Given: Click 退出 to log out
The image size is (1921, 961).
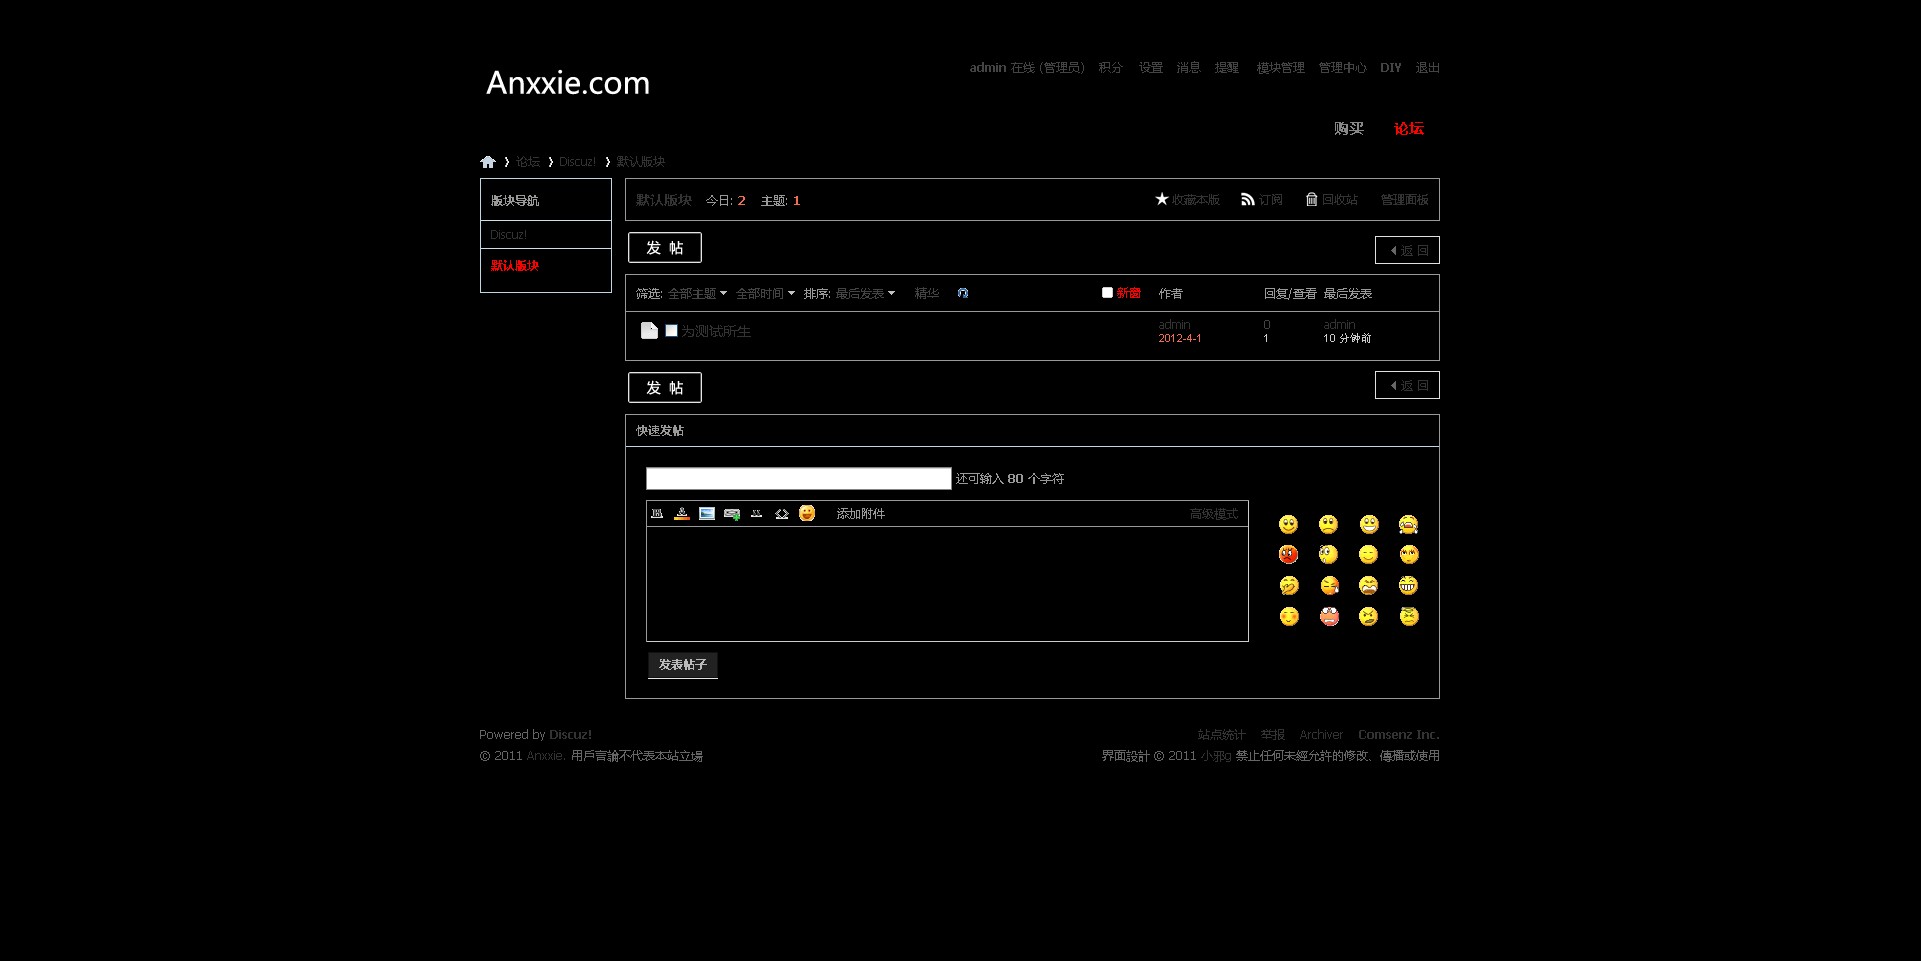Looking at the screenshot, I should [x=1428, y=68].
